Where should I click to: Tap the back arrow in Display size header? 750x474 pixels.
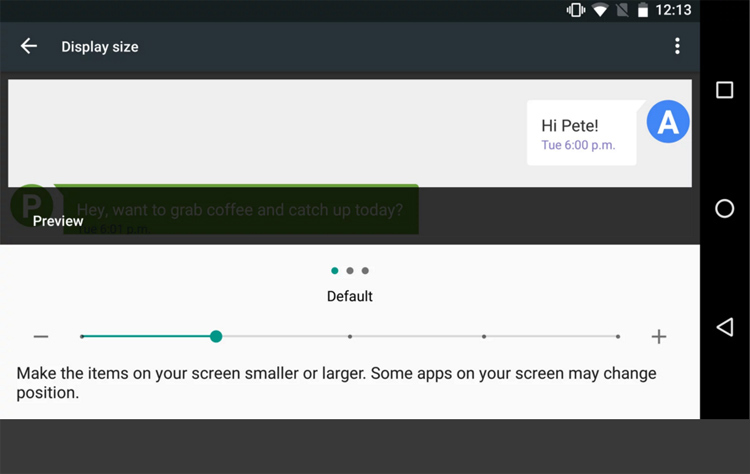tap(29, 46)
